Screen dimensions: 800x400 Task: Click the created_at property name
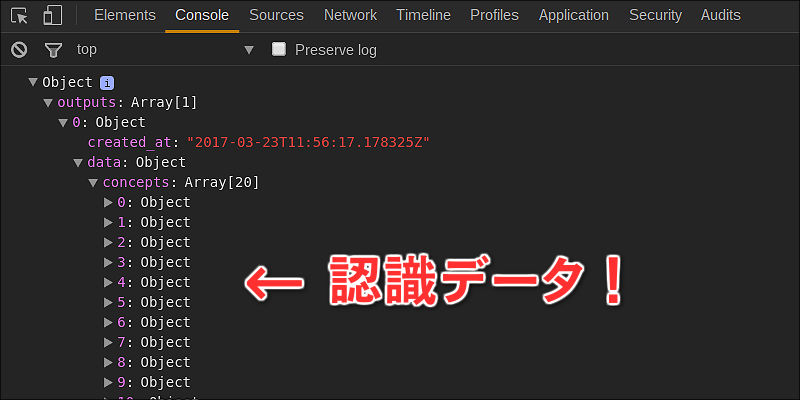(130, 142)
